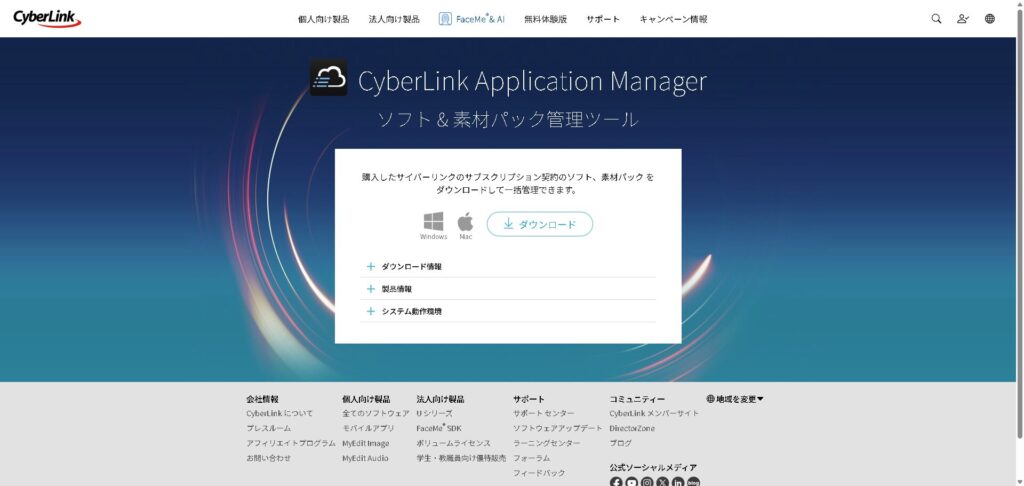The image size is (1024, 486).
Task: Click the globe language icon in header
Action: 990,19
